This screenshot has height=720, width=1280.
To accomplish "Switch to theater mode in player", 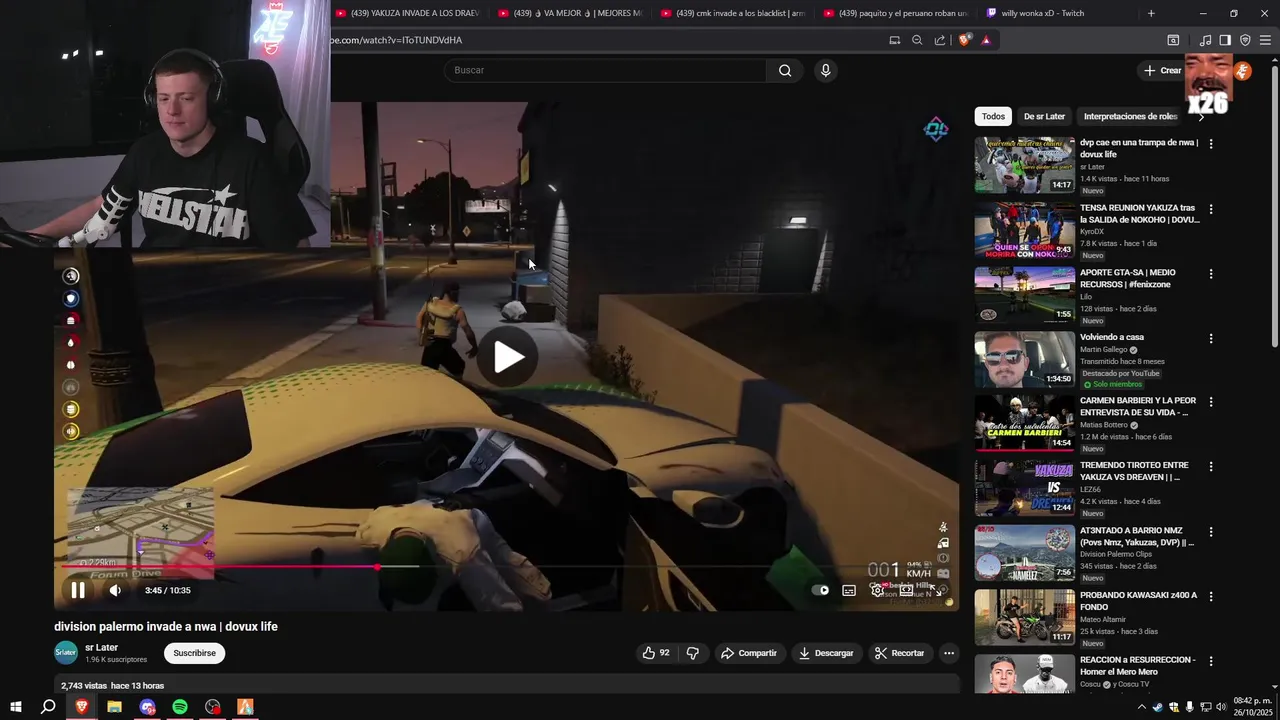I will pyautogui.click(x=906, y=590).
